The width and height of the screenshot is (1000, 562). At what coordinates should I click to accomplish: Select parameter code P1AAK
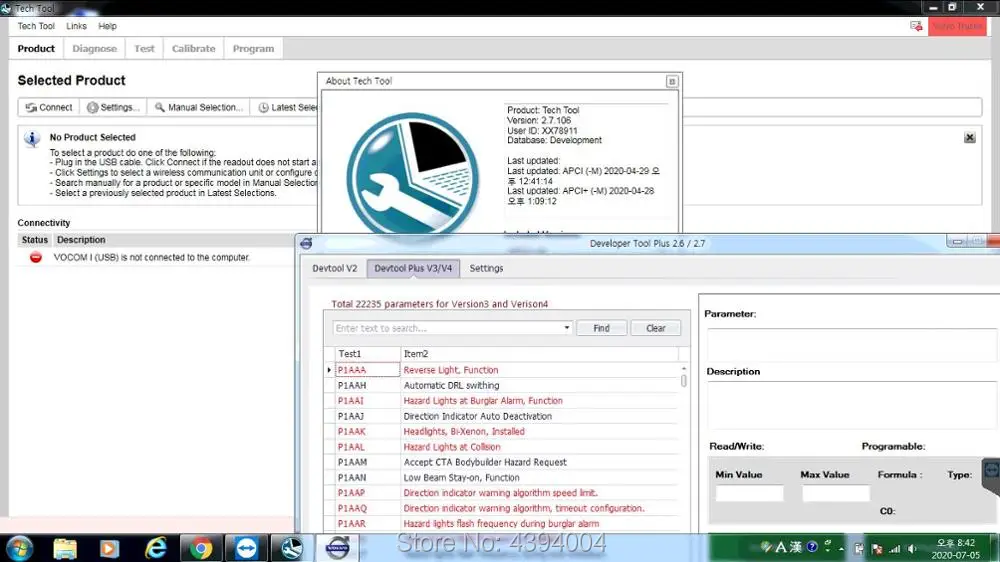click(x=351, y=431)
